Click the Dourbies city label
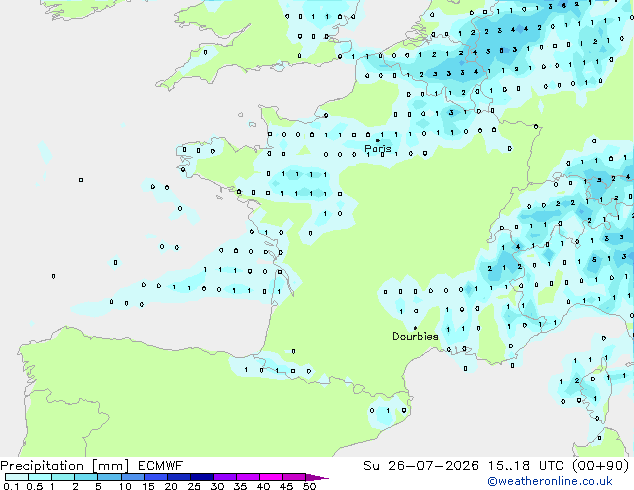 pyautogui.click(x=415, y=336)
